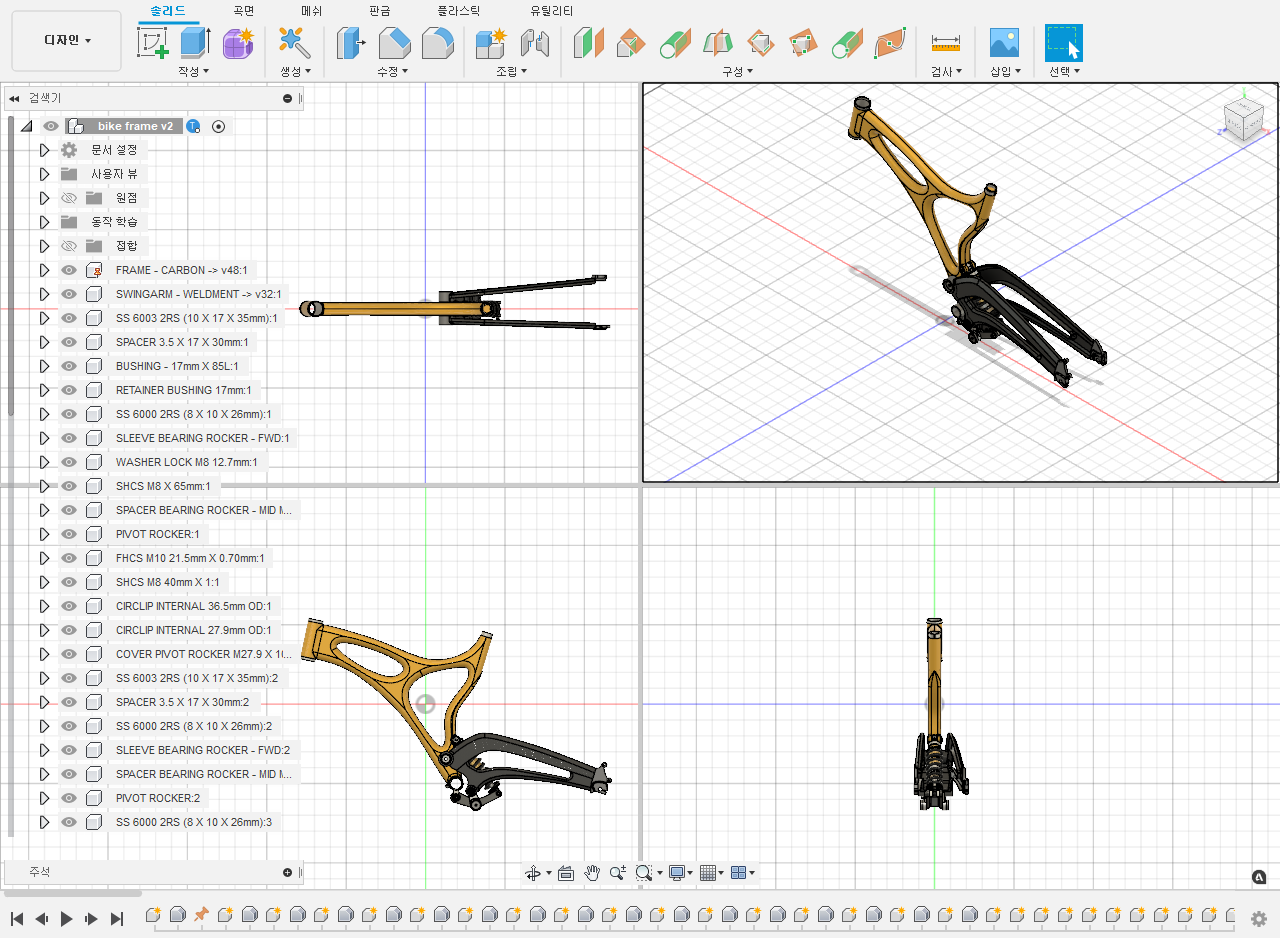
Task: Open the 디자인 workspace dropdown
Action: coord(67,41)
